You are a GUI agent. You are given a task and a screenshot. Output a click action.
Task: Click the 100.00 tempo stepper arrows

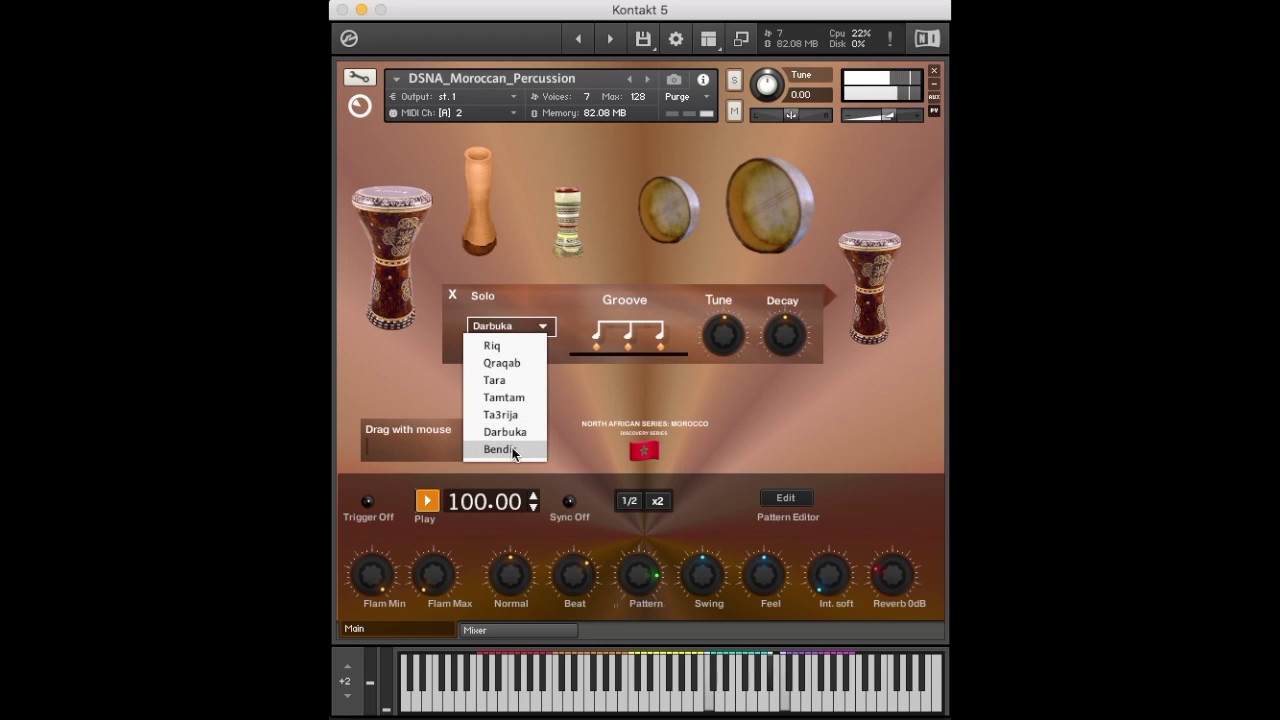tap(533, 501)
